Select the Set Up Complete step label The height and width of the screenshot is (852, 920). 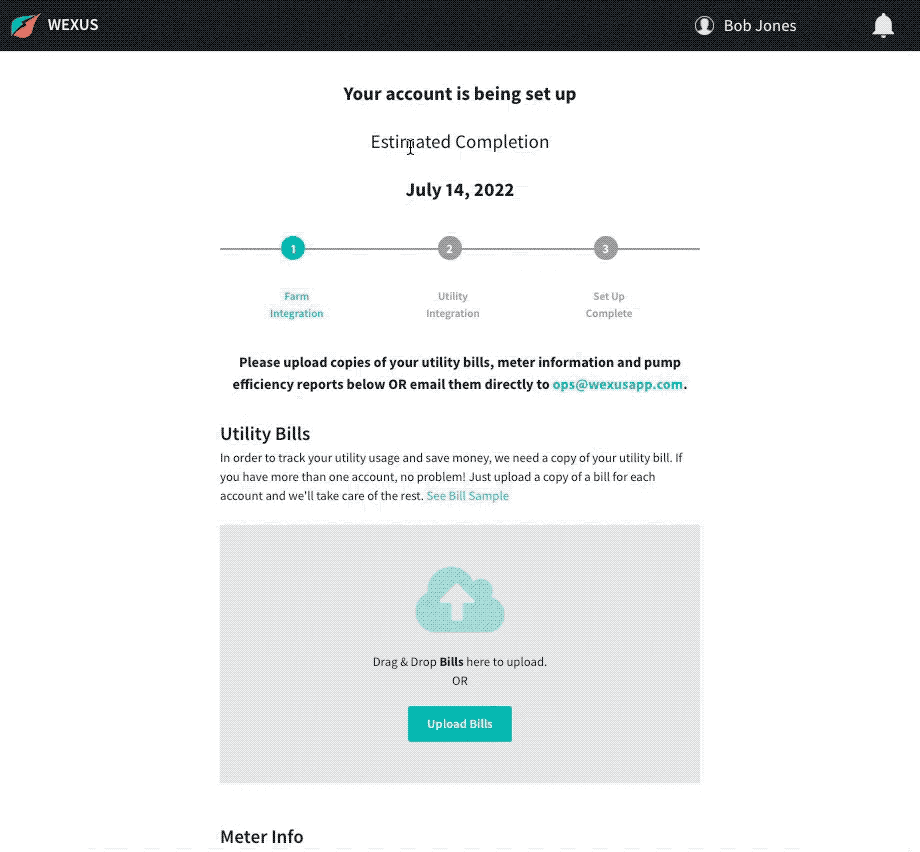608,305
